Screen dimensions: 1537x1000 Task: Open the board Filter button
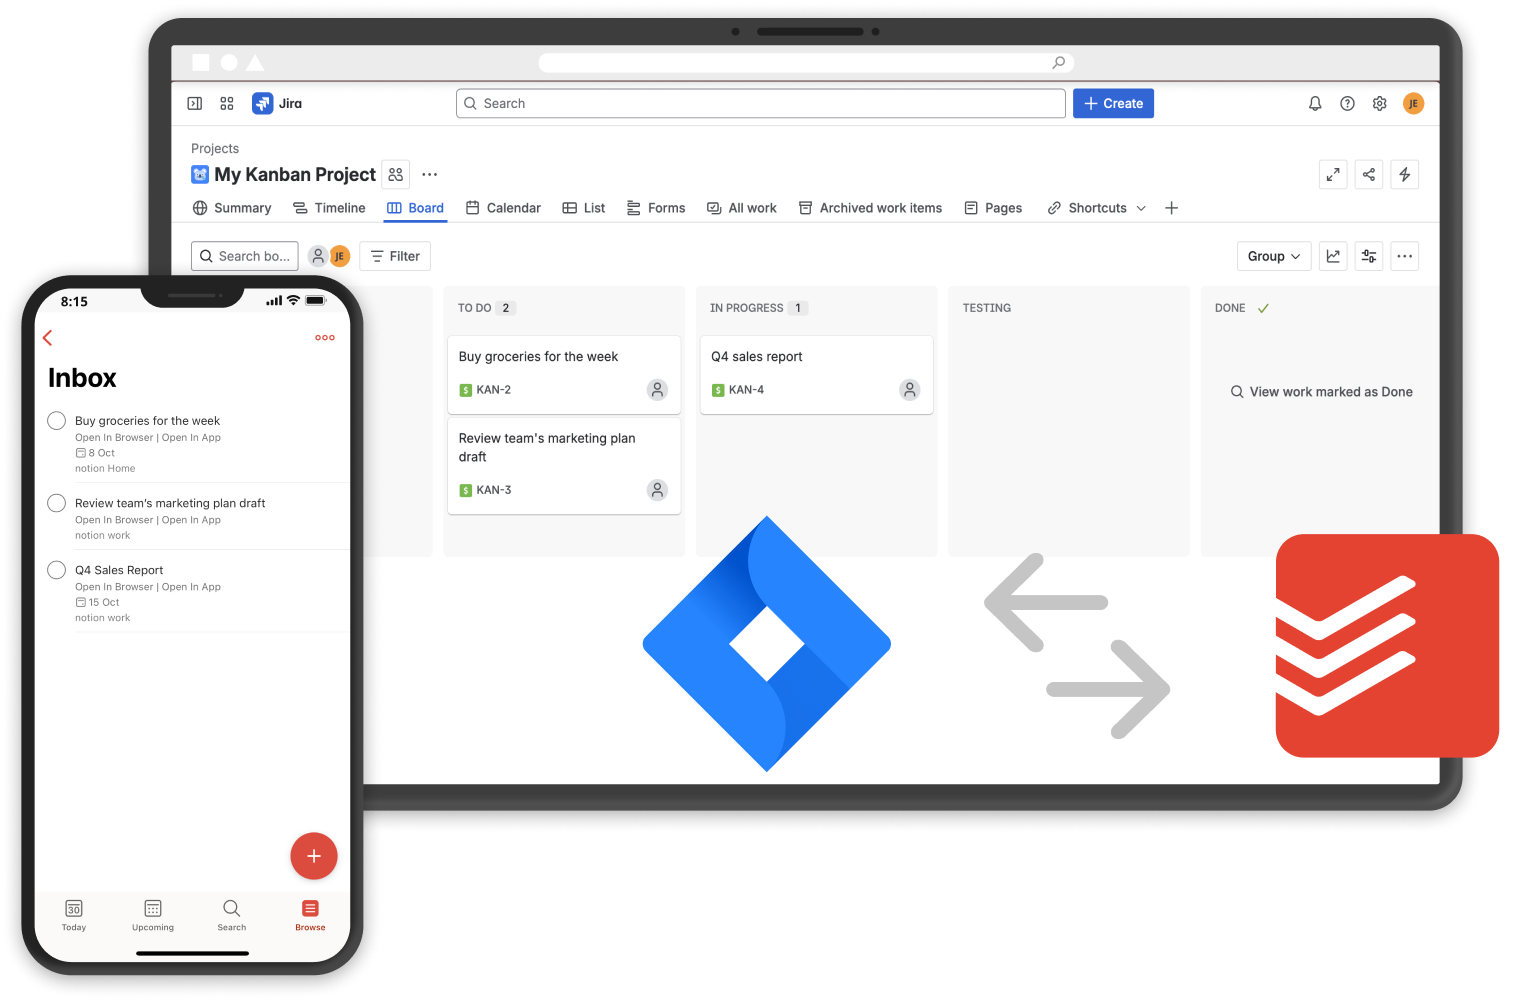395,256
